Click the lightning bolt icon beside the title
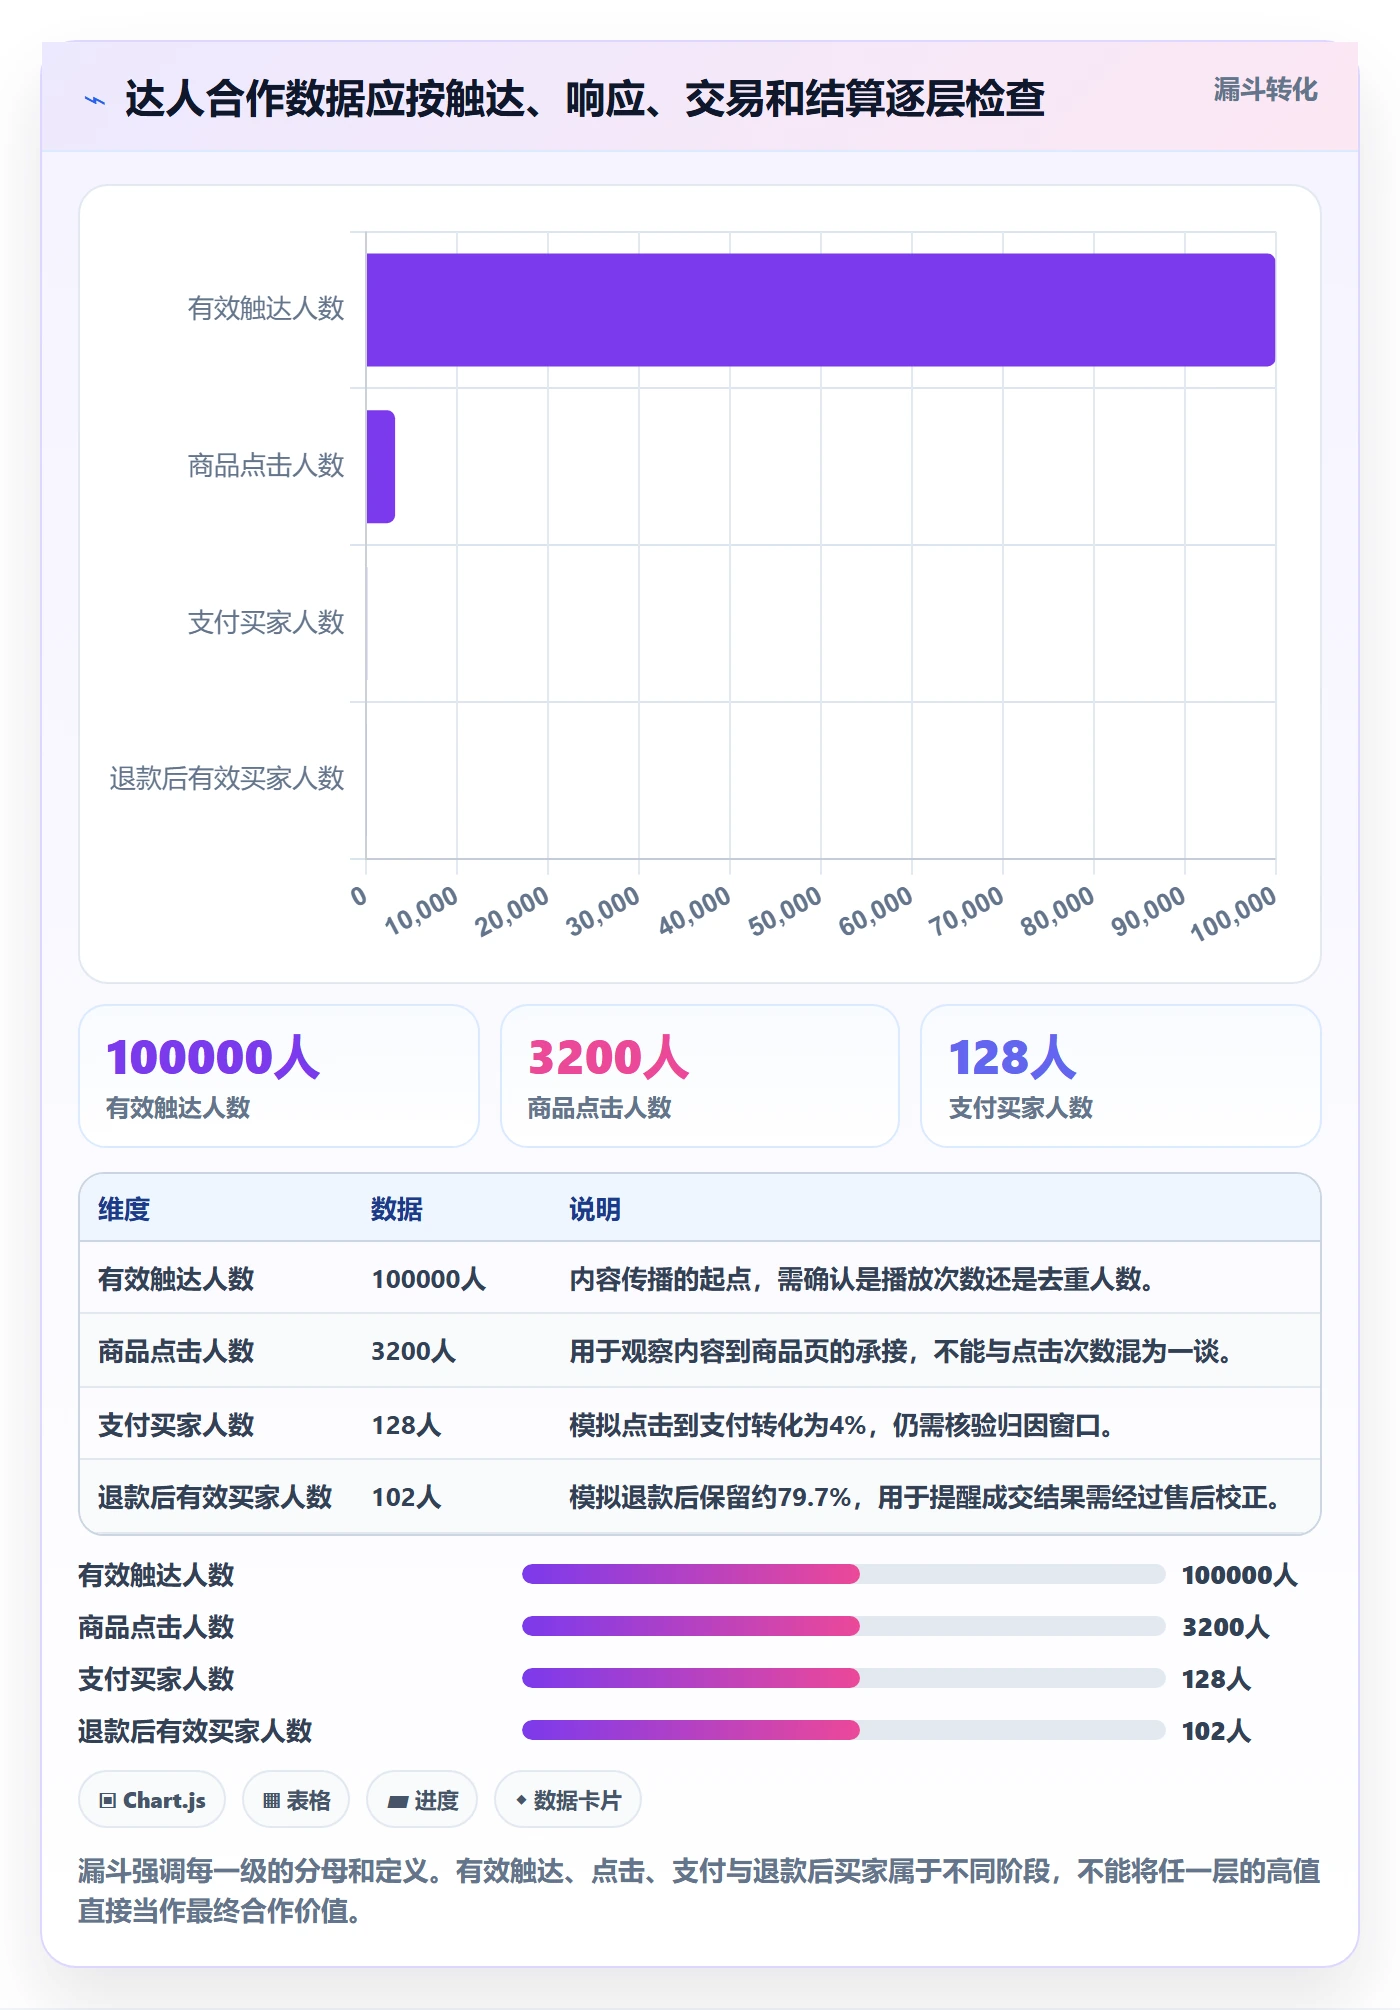1400x2010 pixels. pos(94,100)
